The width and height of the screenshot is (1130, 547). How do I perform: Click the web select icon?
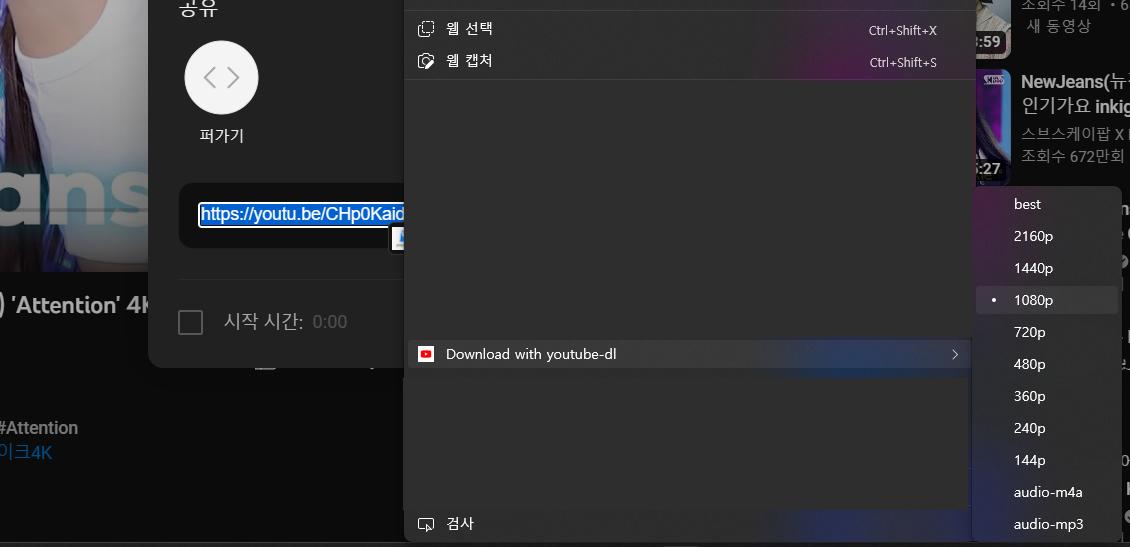pyautogui.click(x=426, y=29)
